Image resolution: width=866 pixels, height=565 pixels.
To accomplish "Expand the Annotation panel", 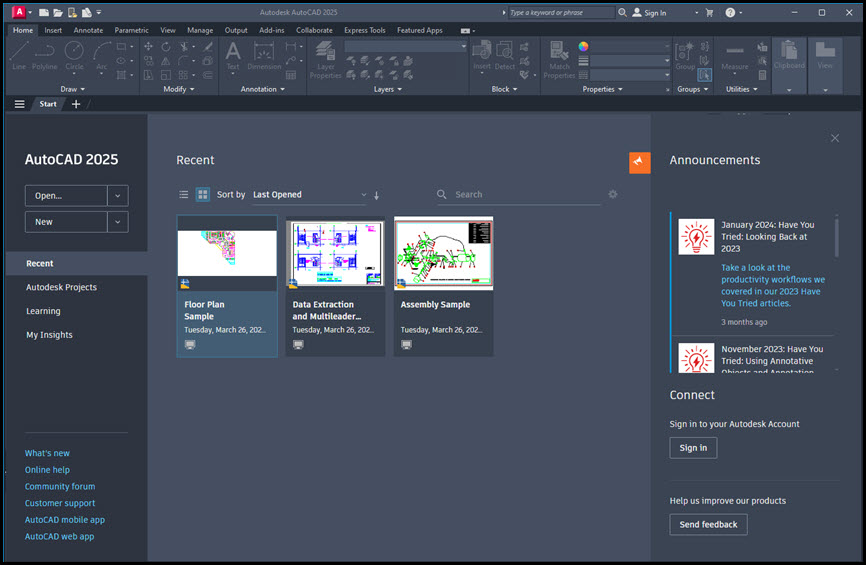I will 263,89.
